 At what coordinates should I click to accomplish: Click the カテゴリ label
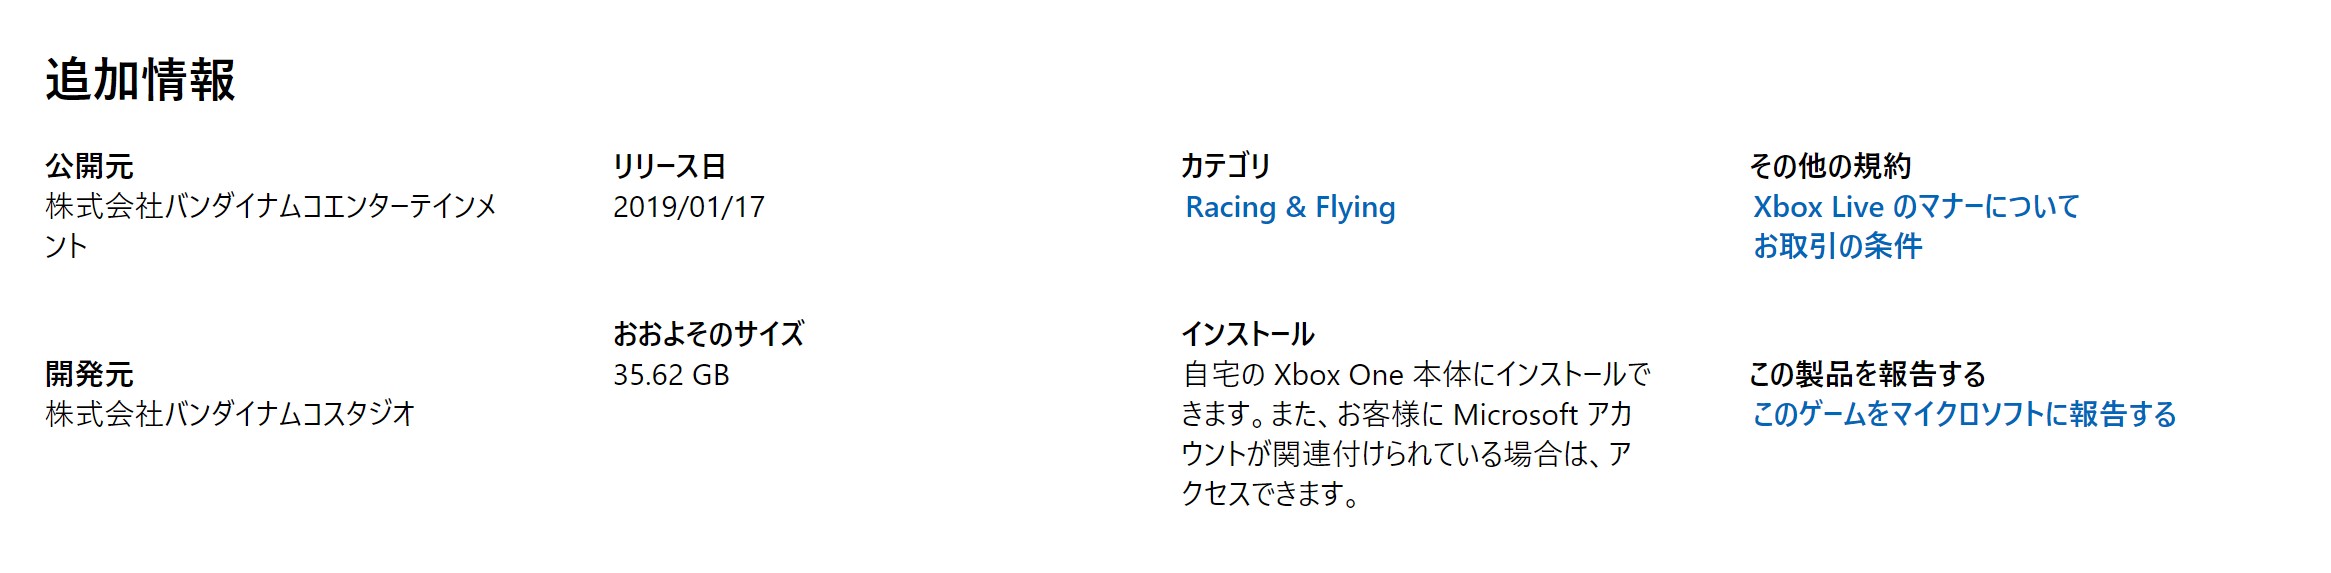coord(1225,166)
